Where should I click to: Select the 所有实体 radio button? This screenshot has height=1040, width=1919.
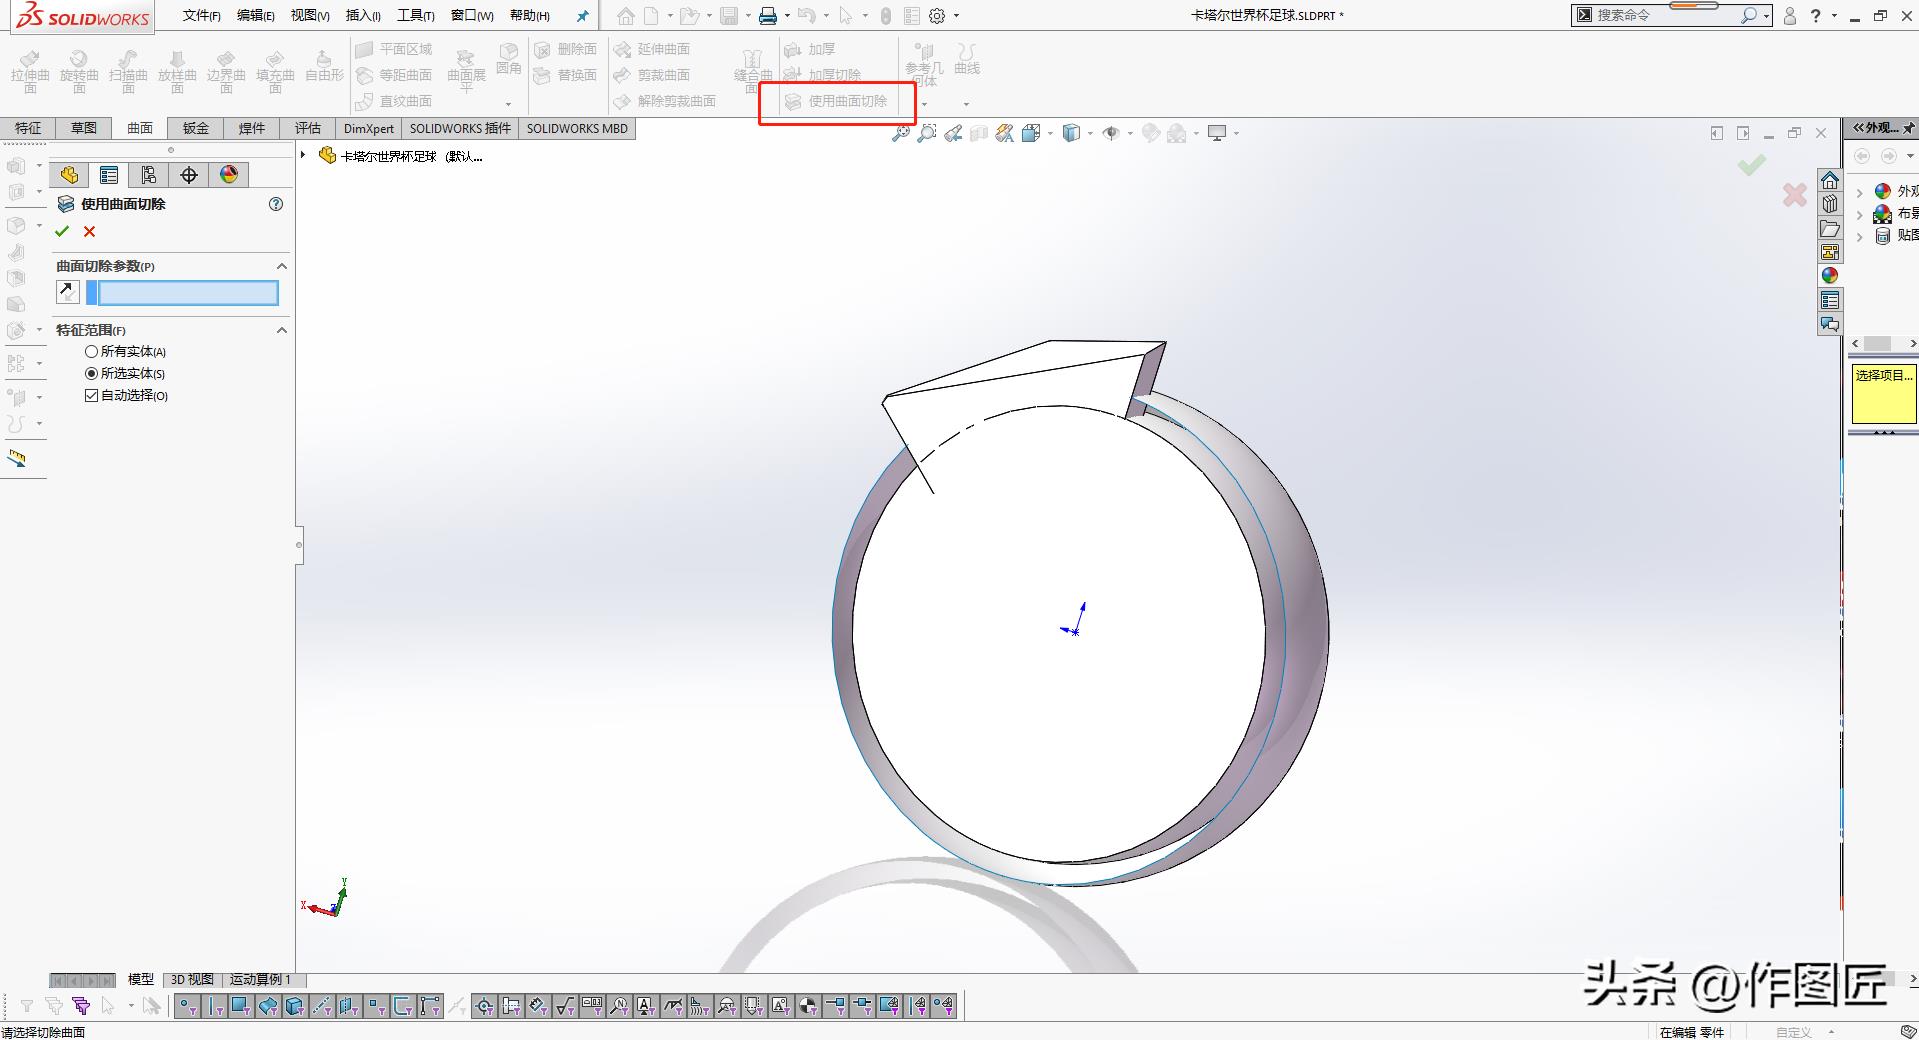click(x=92, y=352)
